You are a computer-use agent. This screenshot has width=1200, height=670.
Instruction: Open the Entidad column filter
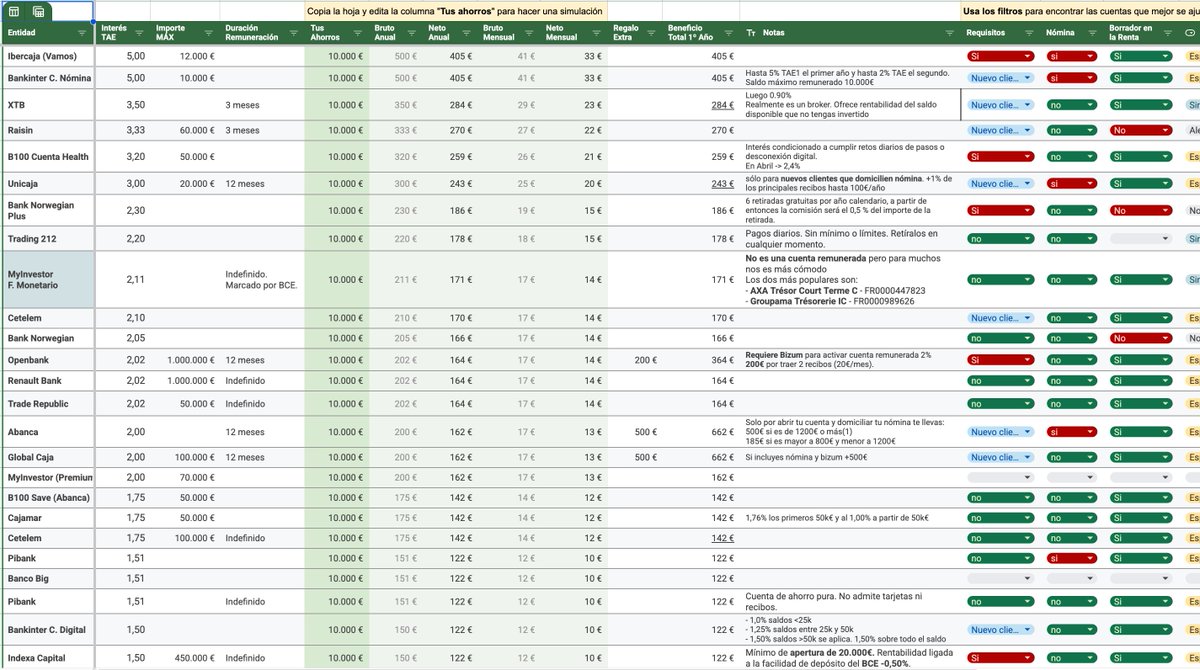82,33
